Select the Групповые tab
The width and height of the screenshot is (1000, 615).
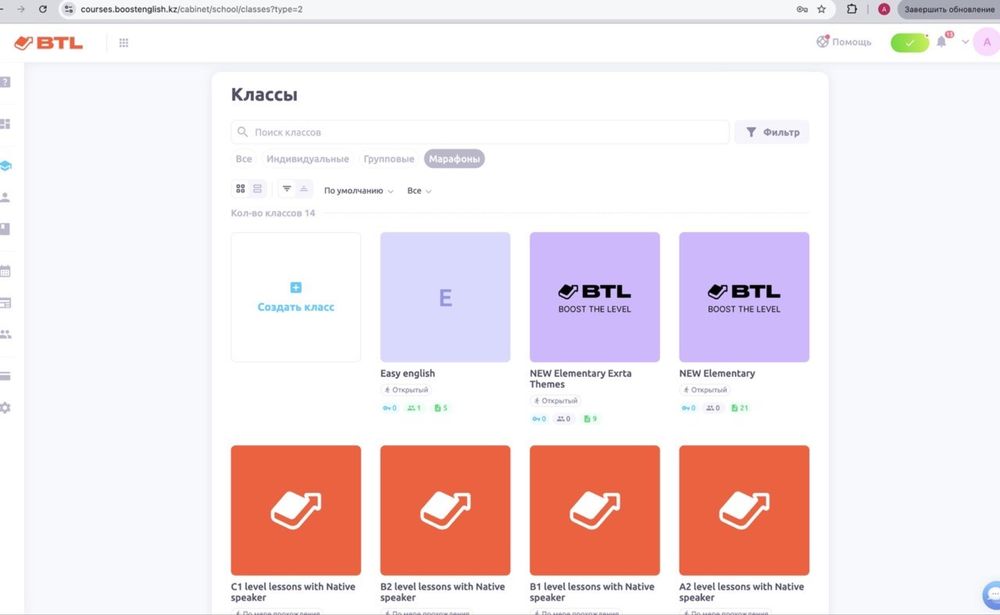[x=388, y=159]
